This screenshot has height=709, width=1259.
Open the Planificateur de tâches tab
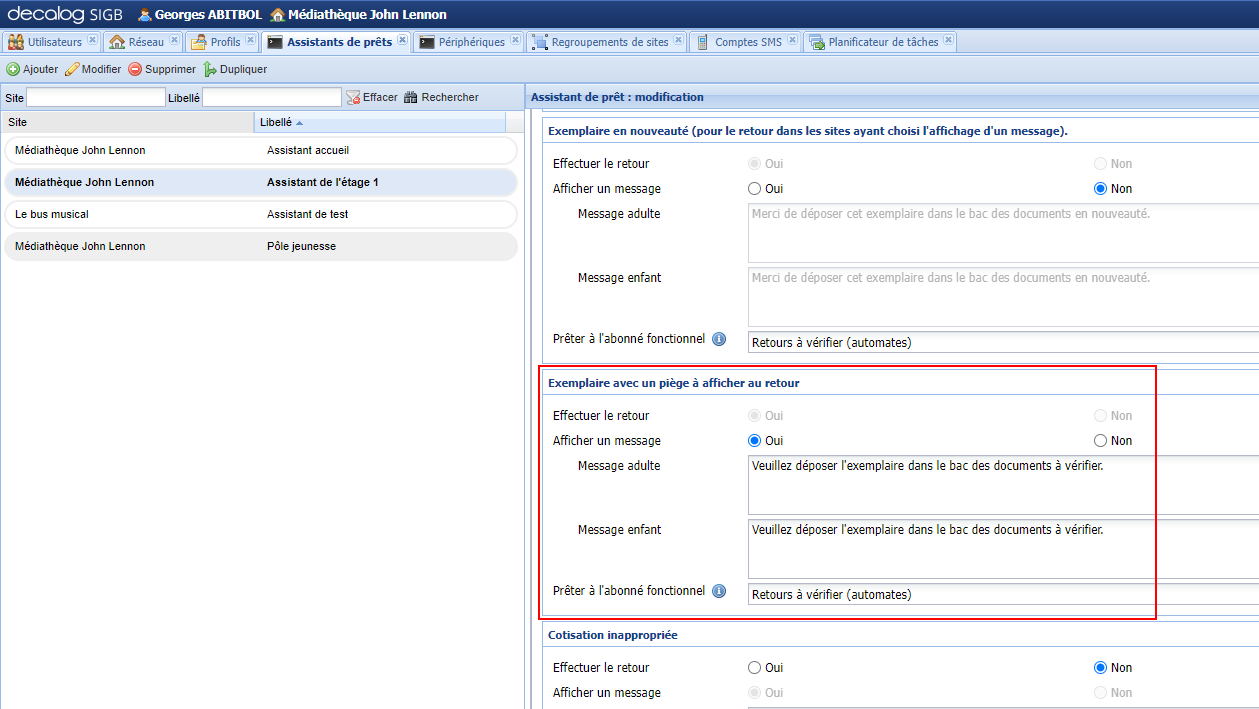point(882,42)
